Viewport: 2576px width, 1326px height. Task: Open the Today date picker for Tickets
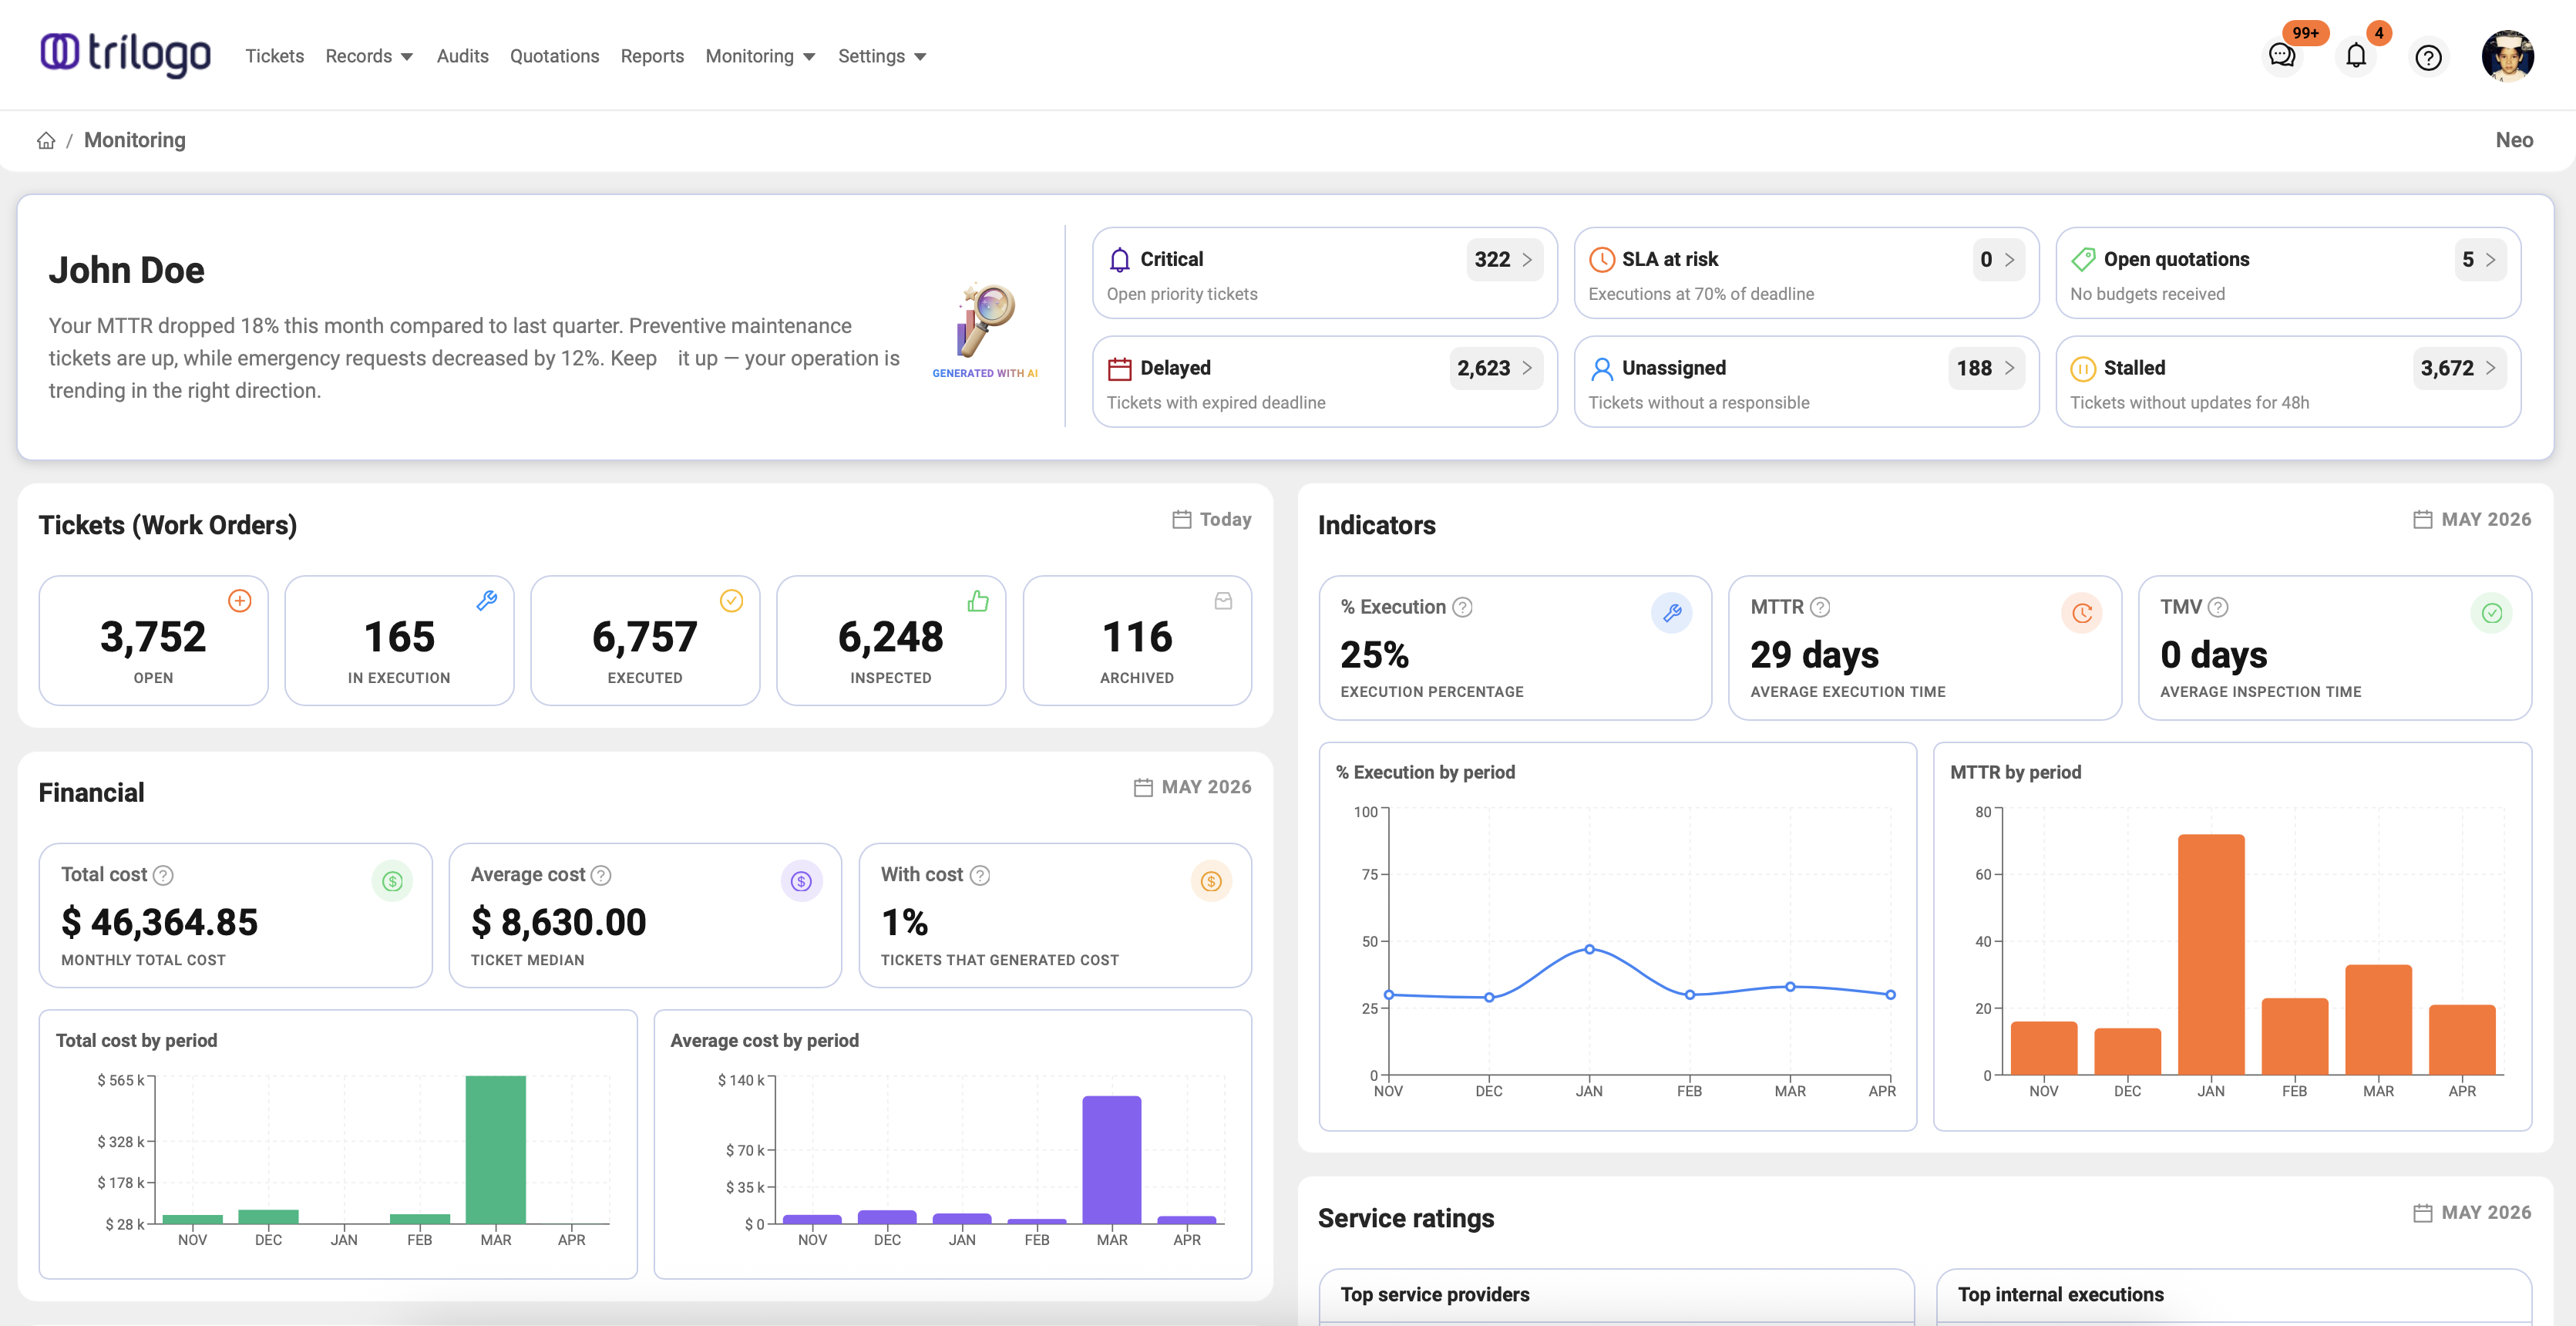tap(1212, 519)
